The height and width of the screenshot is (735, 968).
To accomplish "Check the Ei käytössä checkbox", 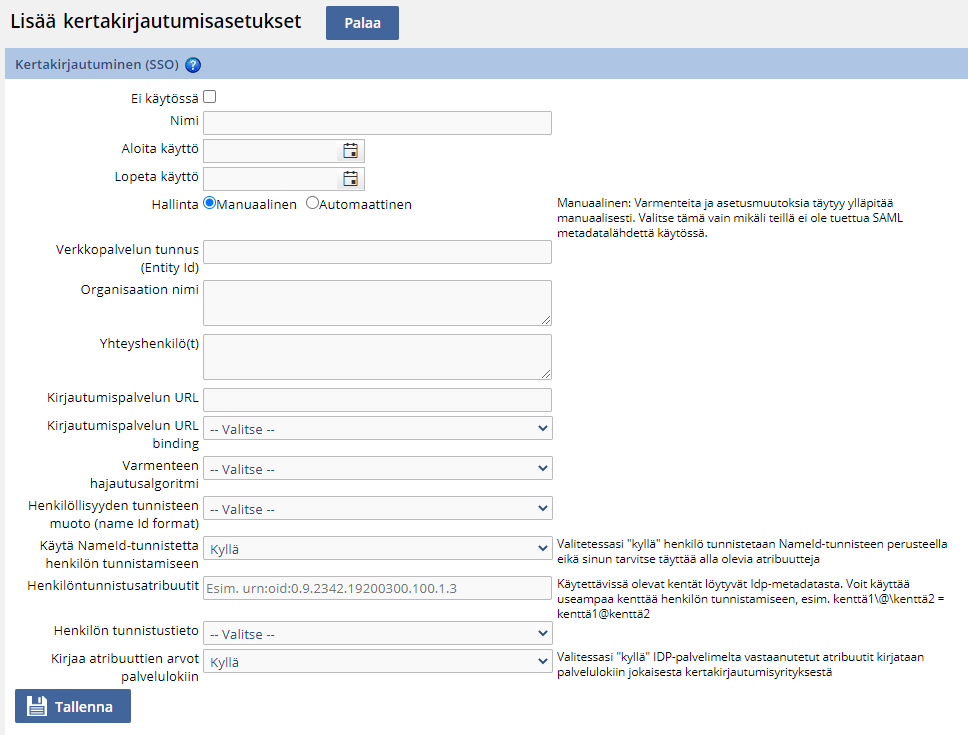I will click(x=209, y=96).
